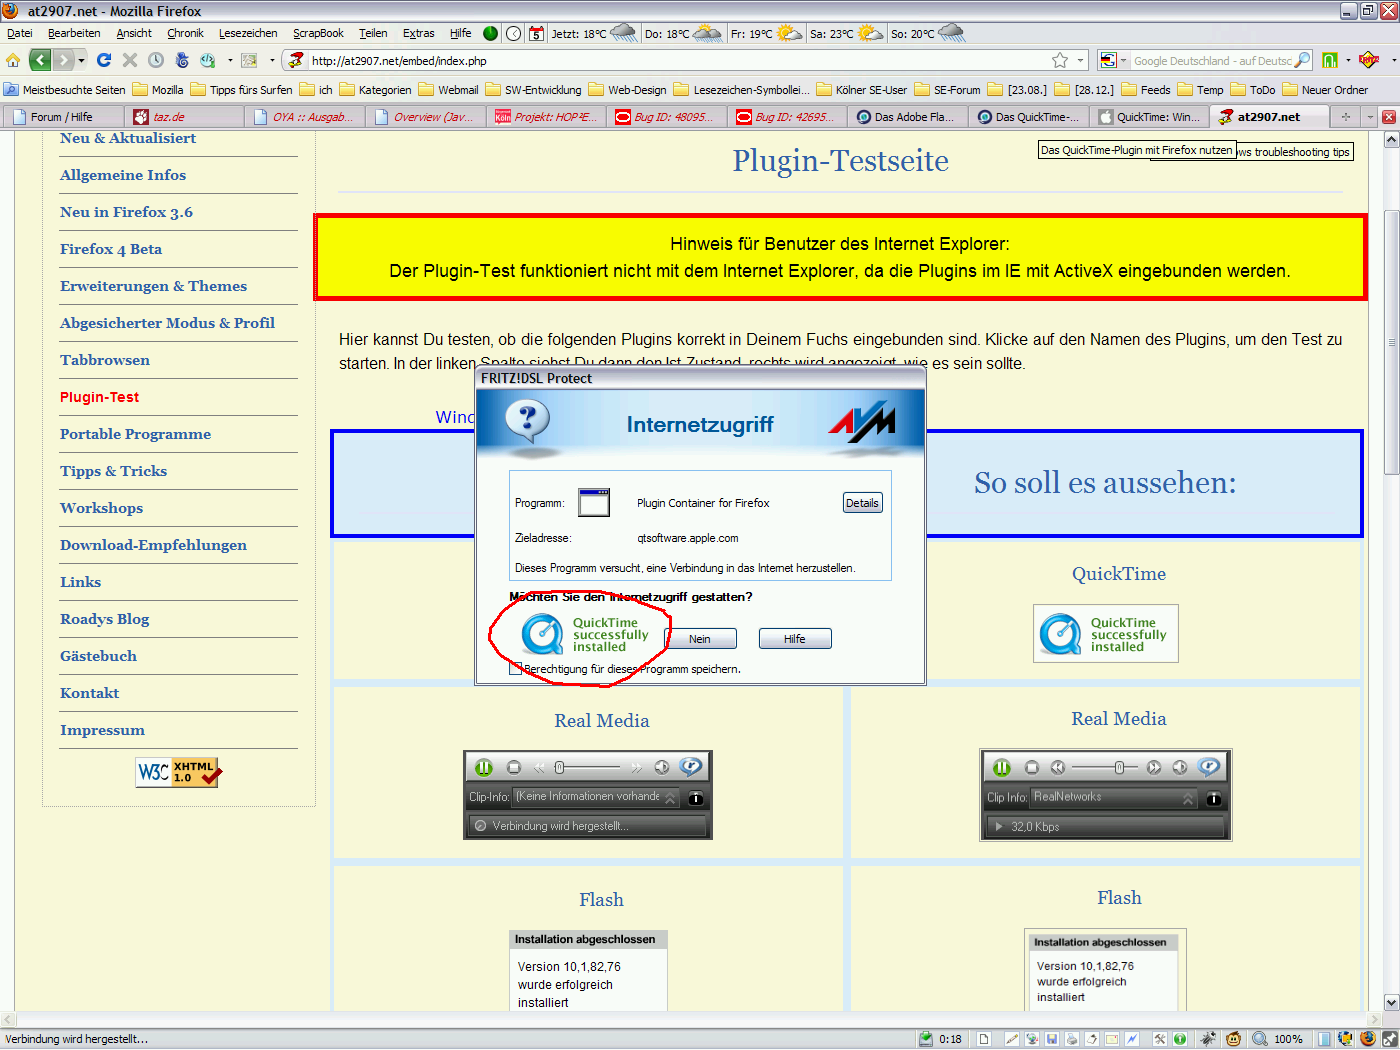Open the Datei menu

coord(20,33)
